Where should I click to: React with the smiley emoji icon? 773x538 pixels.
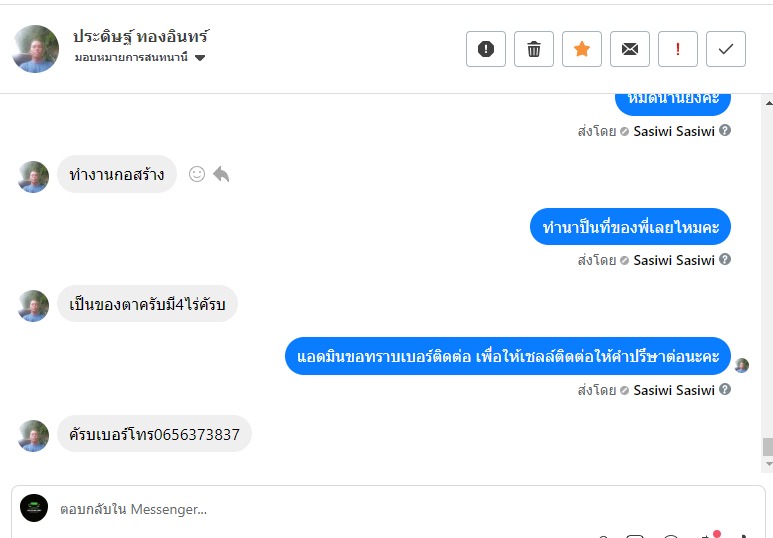tap(197, 174)
